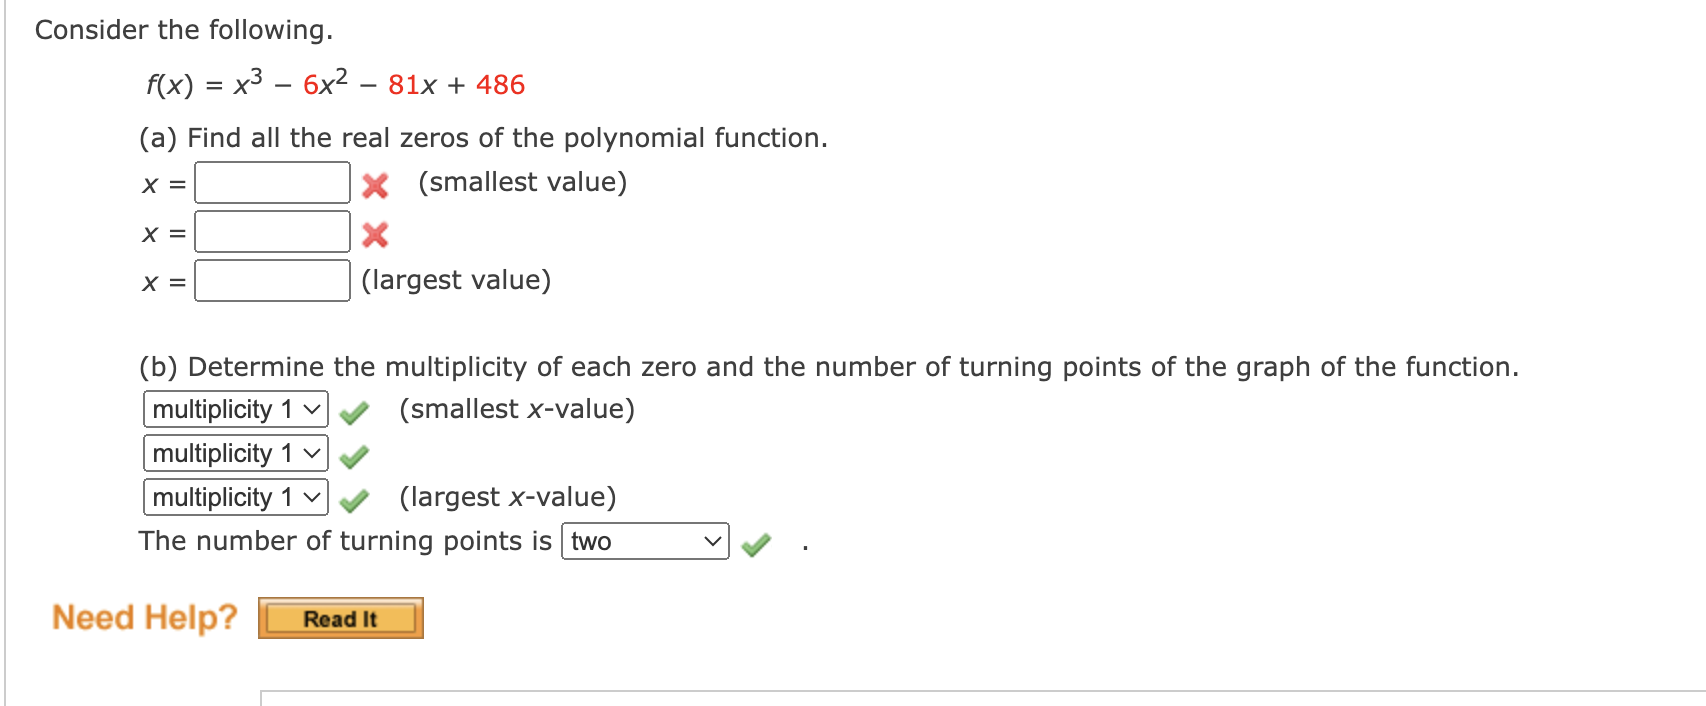This screenshot has width=1706, height=706.
Task: Click the green checkmark for largest x-value multiplicity
Action: click(x=355, y=498)
